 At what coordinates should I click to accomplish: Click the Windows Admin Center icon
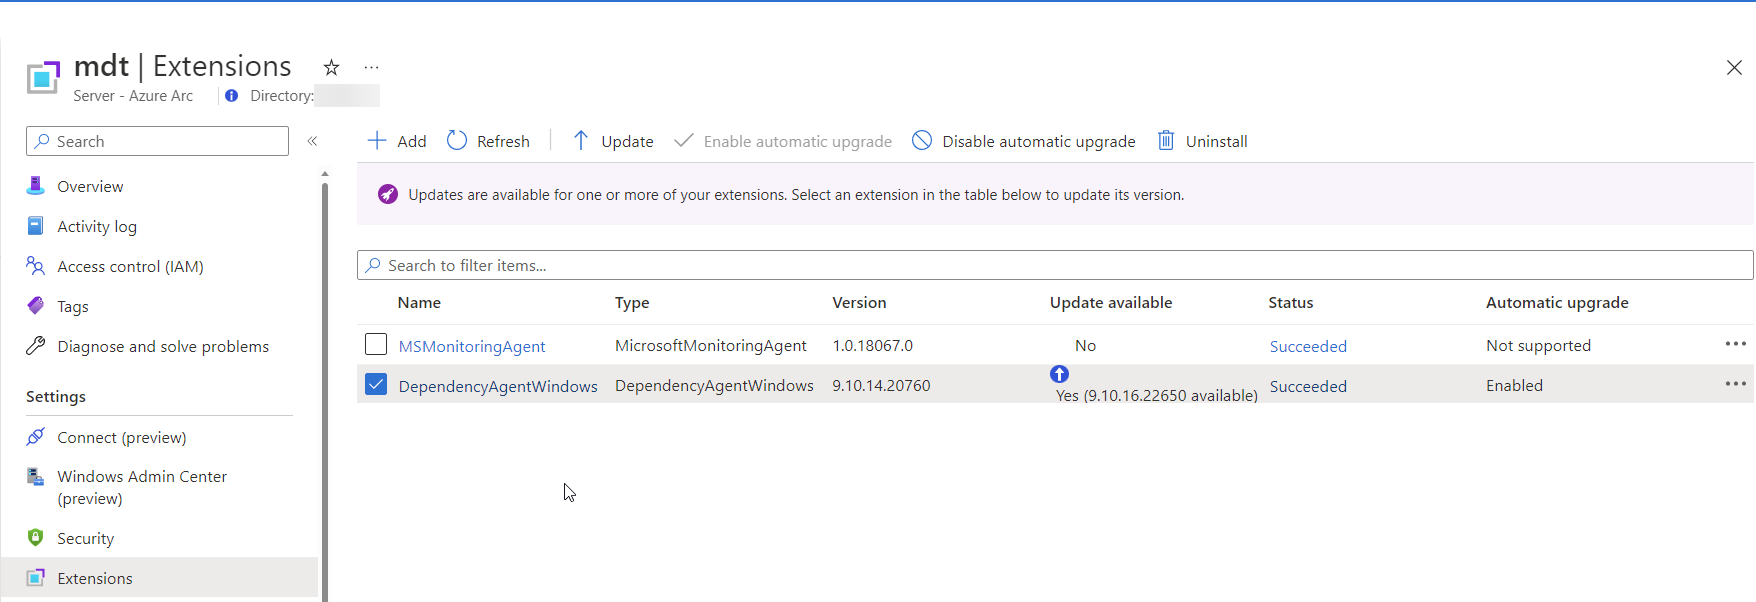(36, 476)
